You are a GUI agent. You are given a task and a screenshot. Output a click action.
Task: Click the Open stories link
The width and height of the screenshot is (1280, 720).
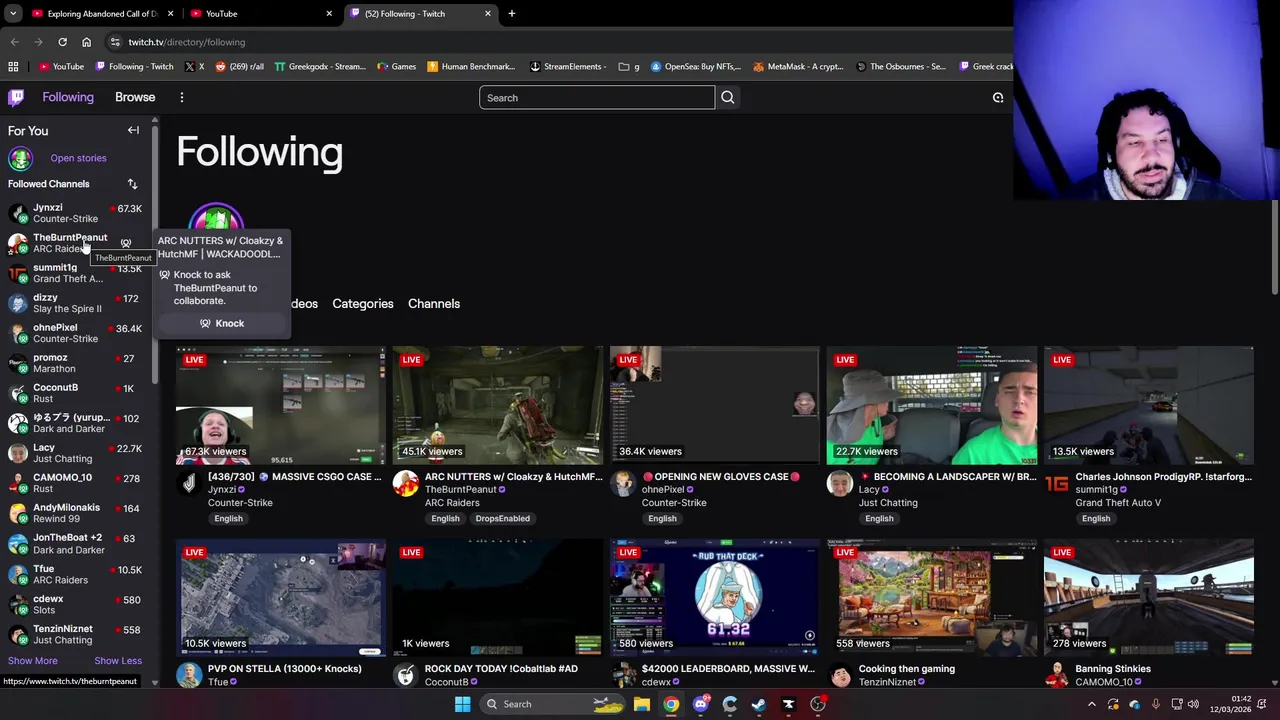click(x=78, y=158)
